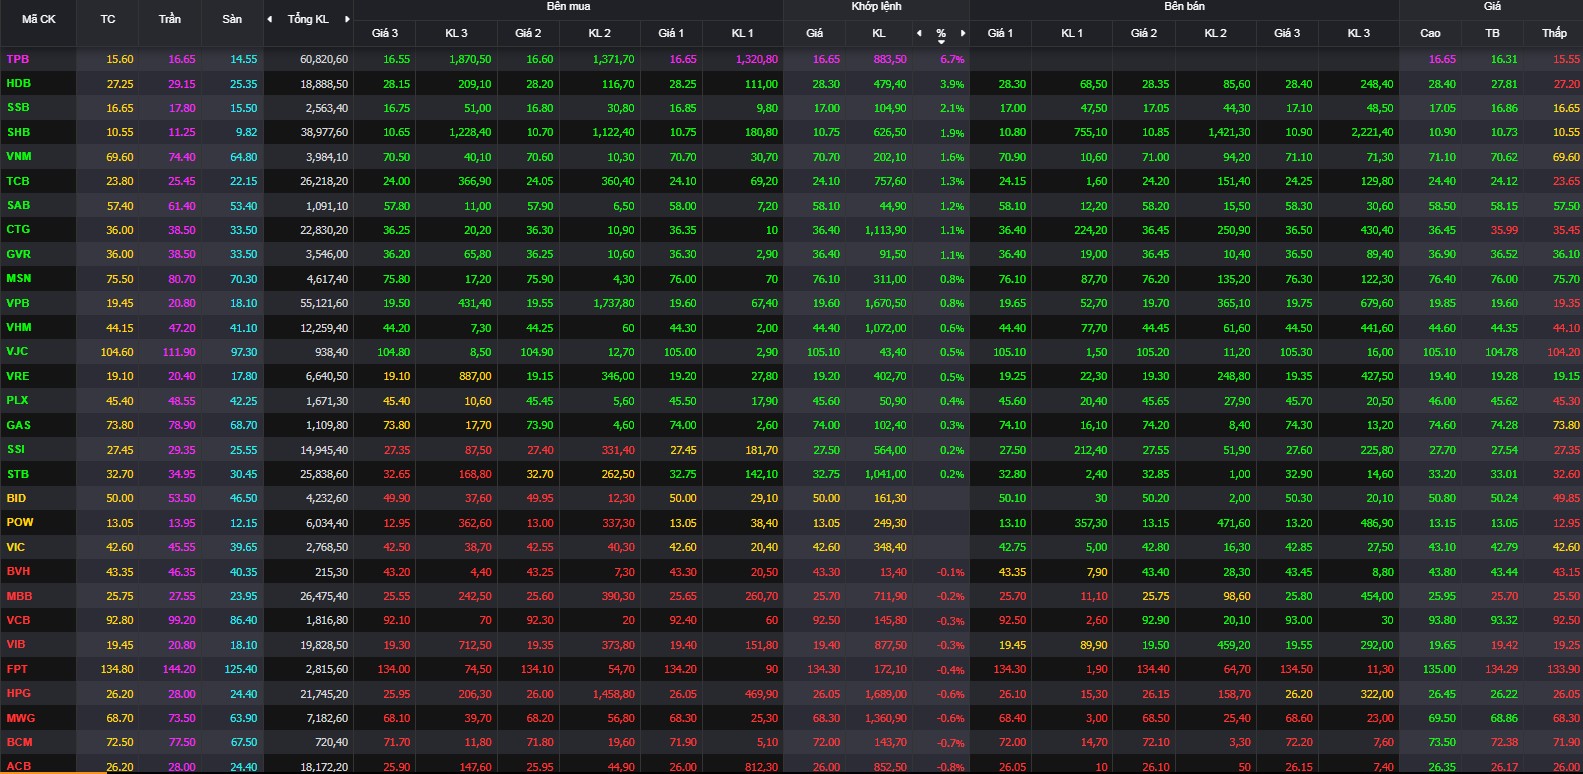
Task: Click the Bên bán group header
Action: click(x=1184, y=7)
